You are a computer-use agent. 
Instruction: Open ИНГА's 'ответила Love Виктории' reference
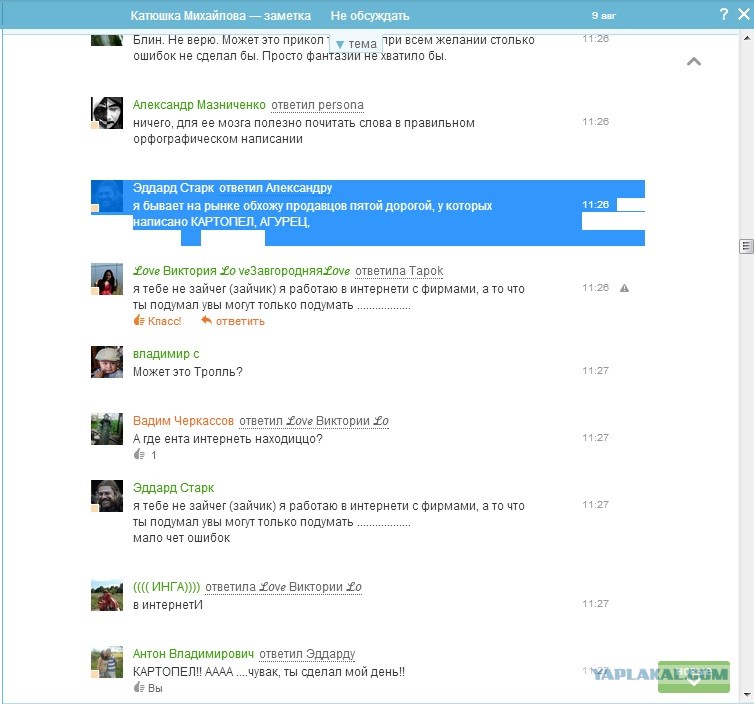(283, 587)
